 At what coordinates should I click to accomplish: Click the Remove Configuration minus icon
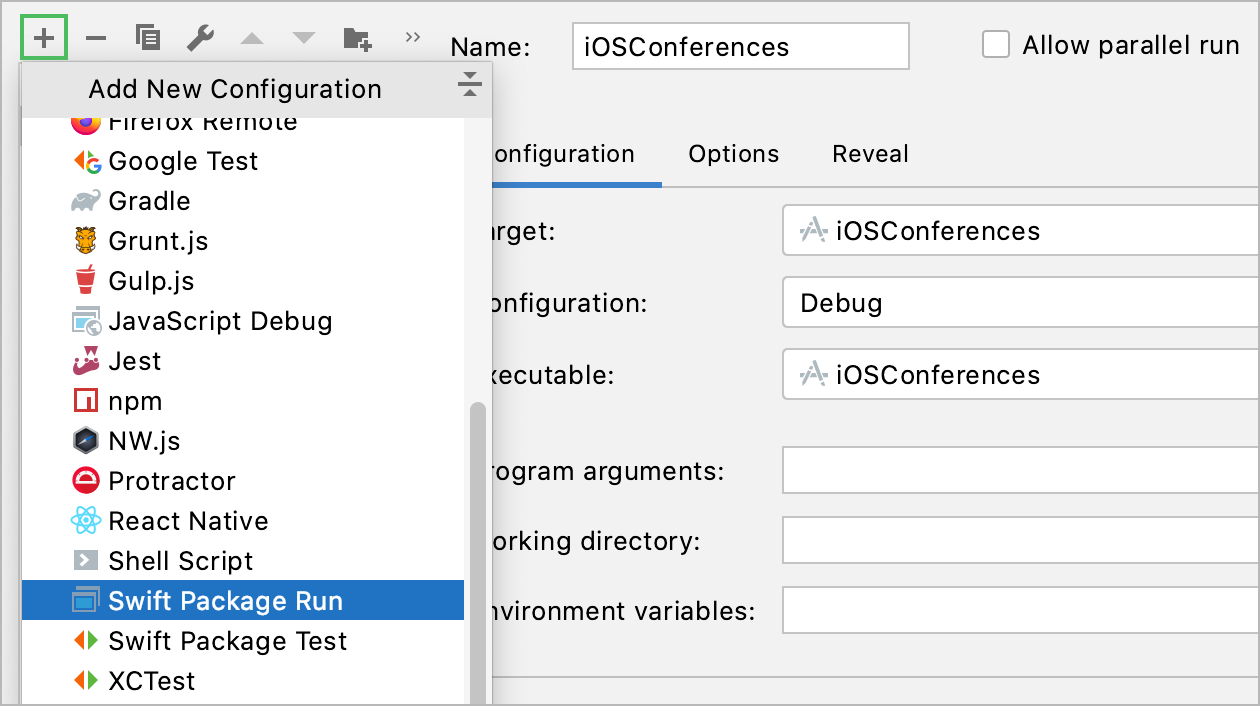(96, 39)
